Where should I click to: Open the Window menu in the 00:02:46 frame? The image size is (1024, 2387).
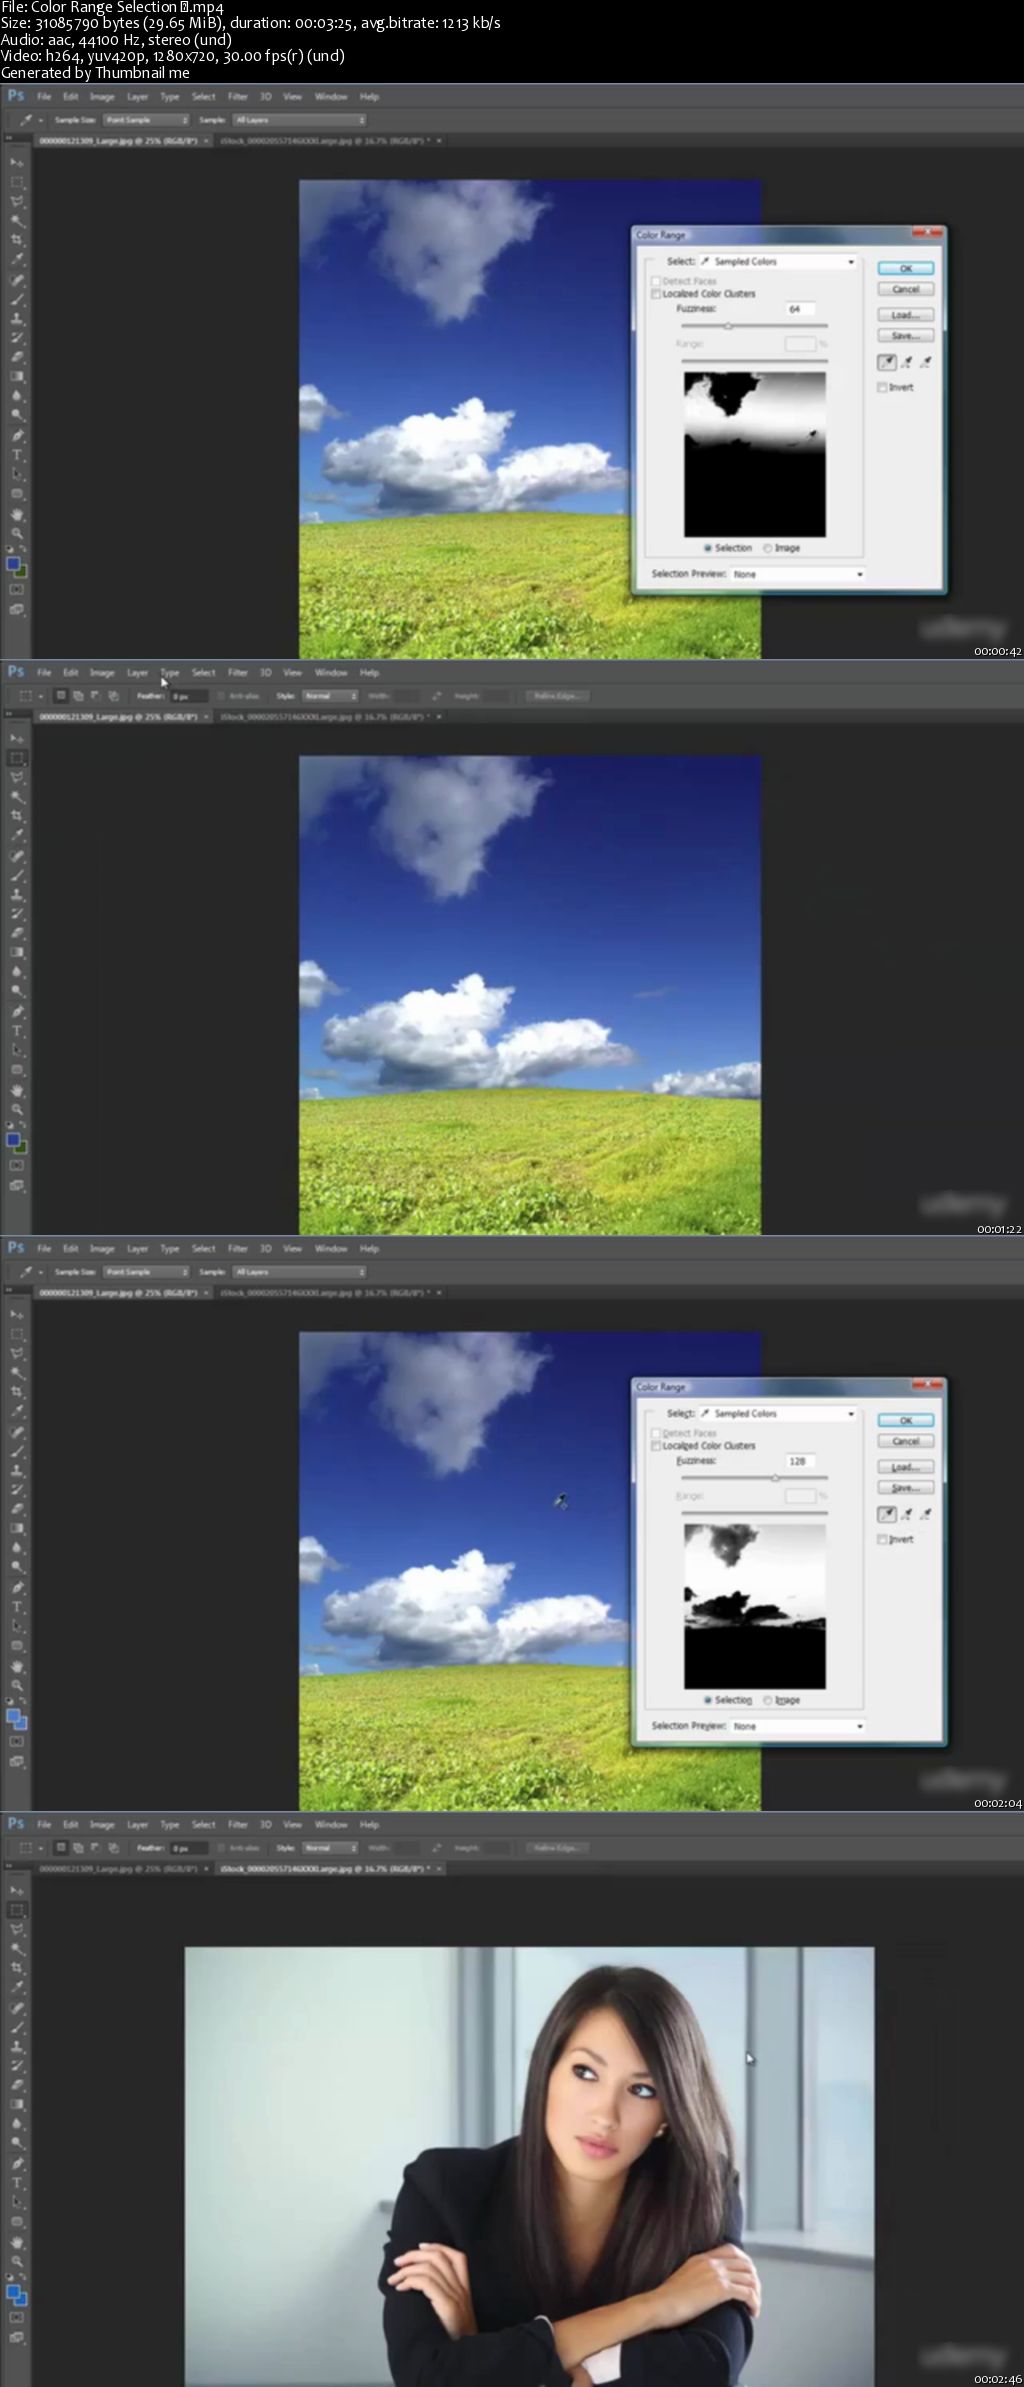pos(331,1825)
